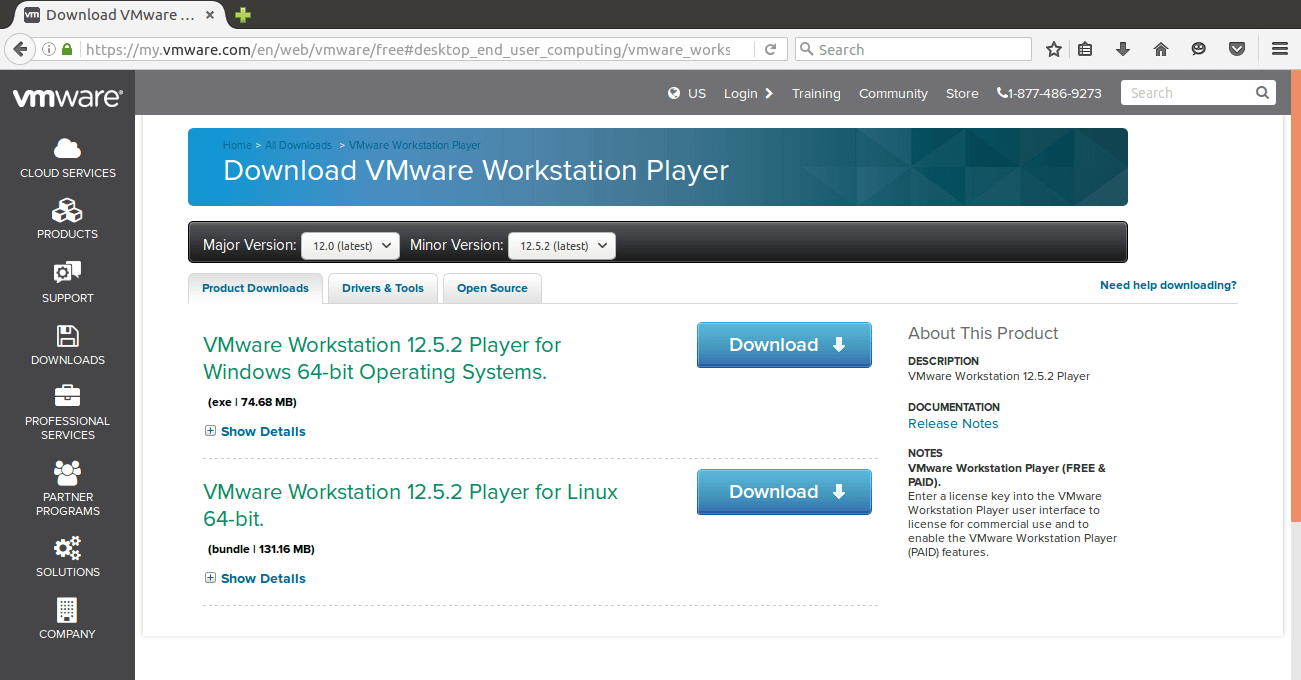Click the DOCUMENTATION label
This screenshot has height=680, width=1301.
pyautogui.click(x=954, y=407)
